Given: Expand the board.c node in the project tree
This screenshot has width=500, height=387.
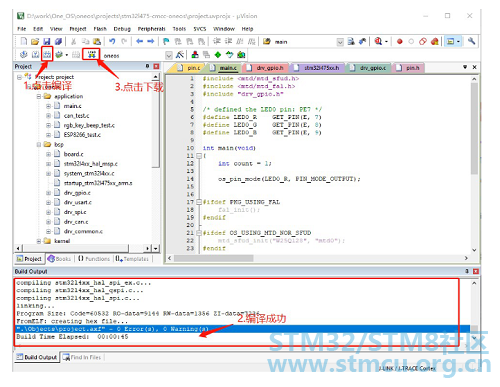Looking at the screenshot, I should [48, 154].
